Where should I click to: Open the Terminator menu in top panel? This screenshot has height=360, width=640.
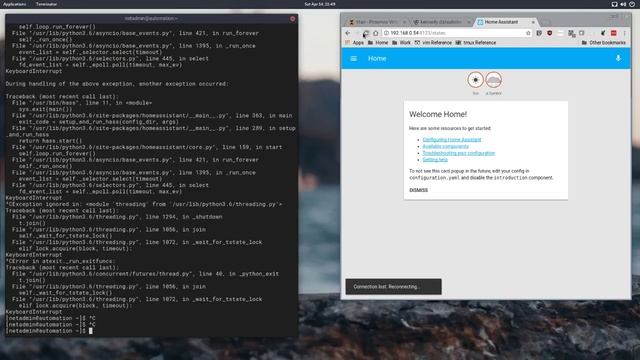click(46, 4)
